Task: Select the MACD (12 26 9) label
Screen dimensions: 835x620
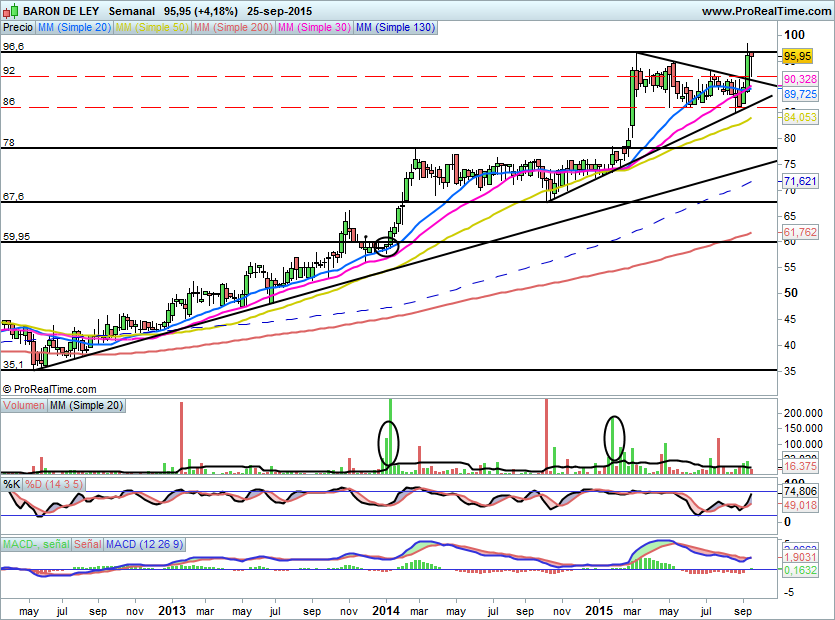Action: [144, 544]
